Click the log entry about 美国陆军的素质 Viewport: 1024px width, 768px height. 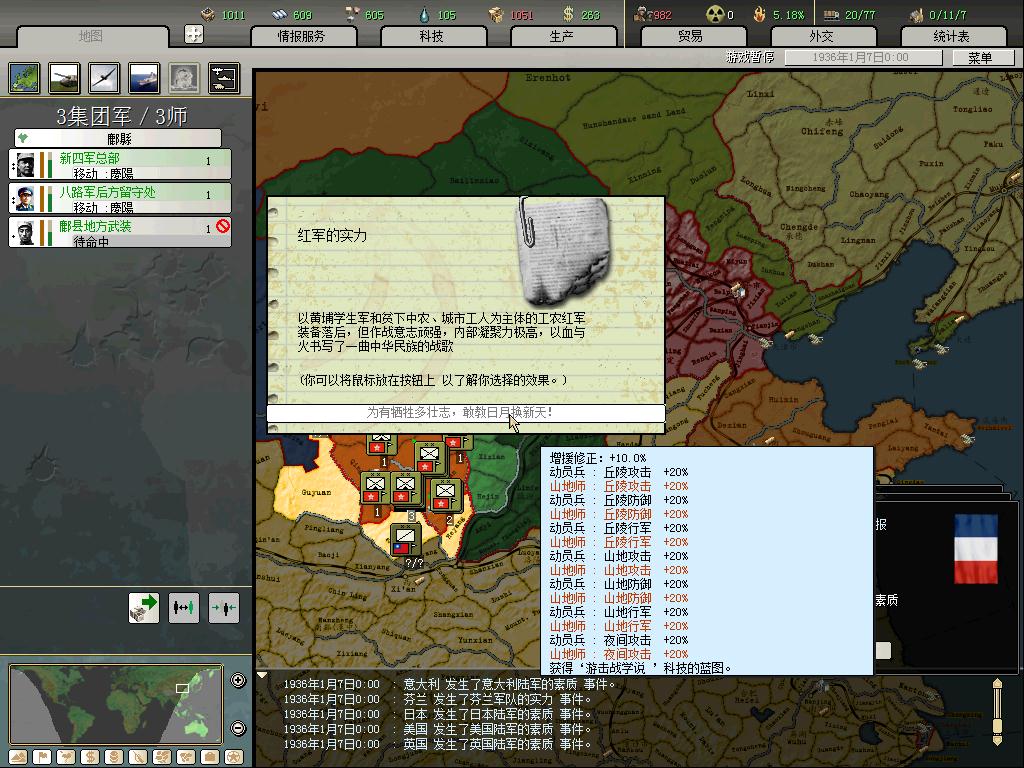pyautogui.click(x=438, y=729)
